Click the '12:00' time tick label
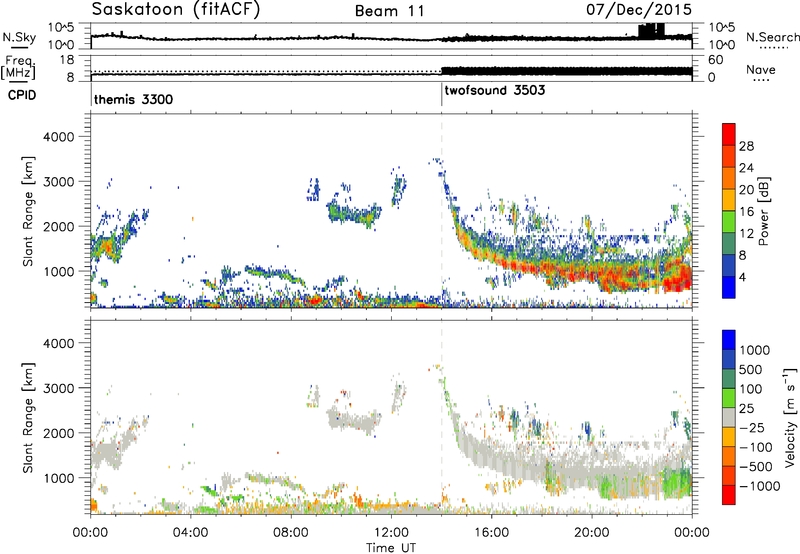This screenshot has height=554, width=800. pos(391,533)
